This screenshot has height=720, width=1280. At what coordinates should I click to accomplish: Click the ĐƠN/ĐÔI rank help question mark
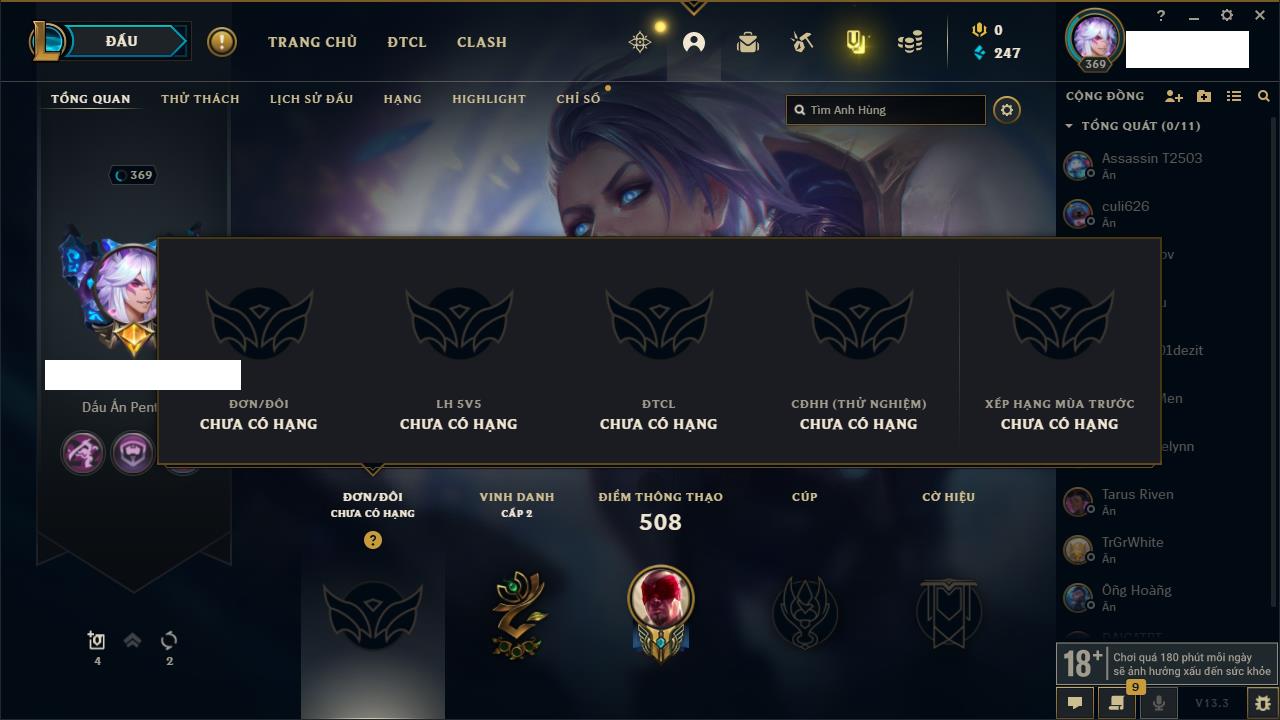pyautogui.click(x=373, y=540)
